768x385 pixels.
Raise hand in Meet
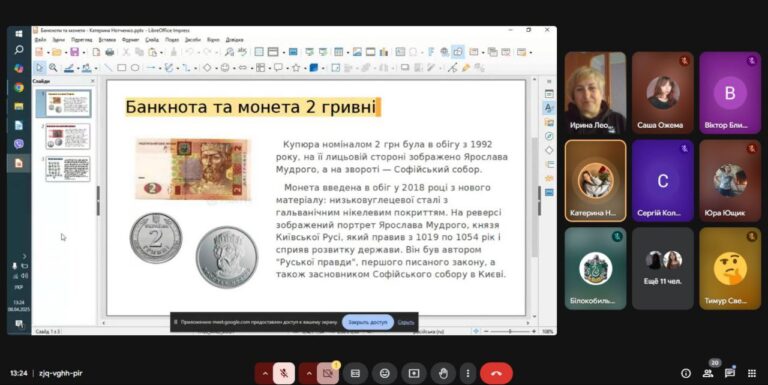click(x=443, y=373)
